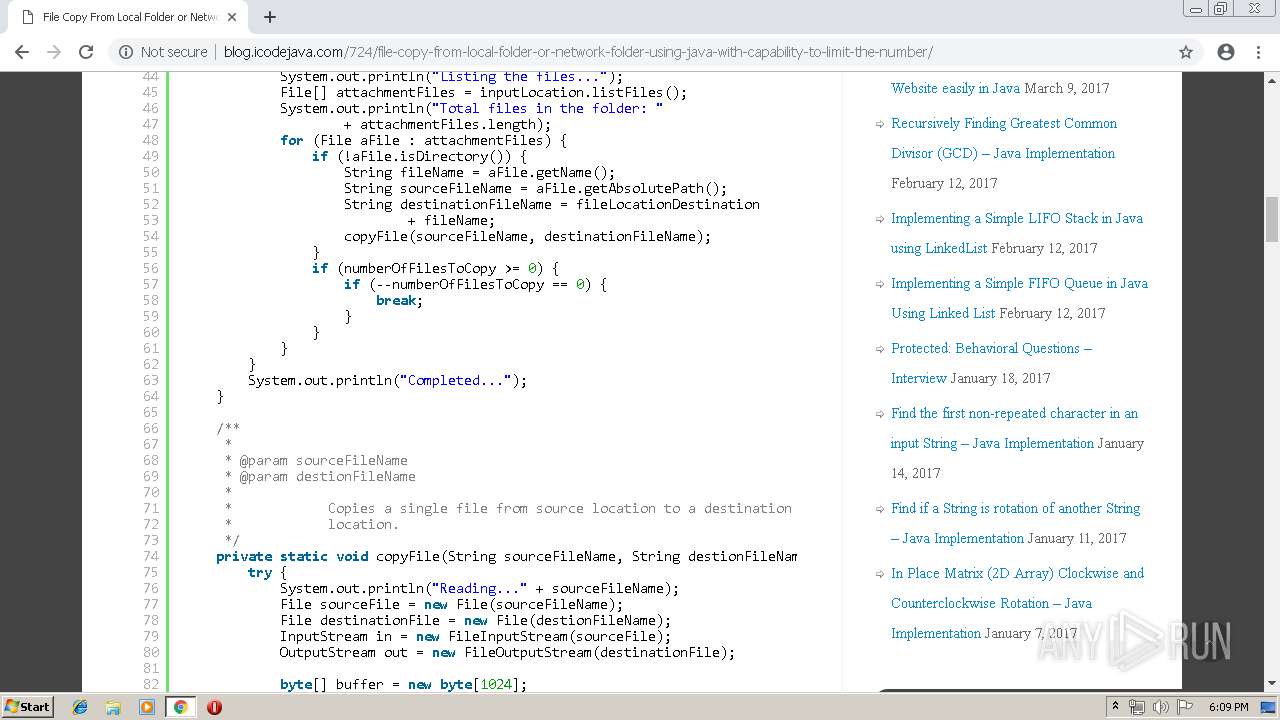Open the Chrome profile account icon
Viewport: 1280px width, 720px height.
click(1226, 52)
